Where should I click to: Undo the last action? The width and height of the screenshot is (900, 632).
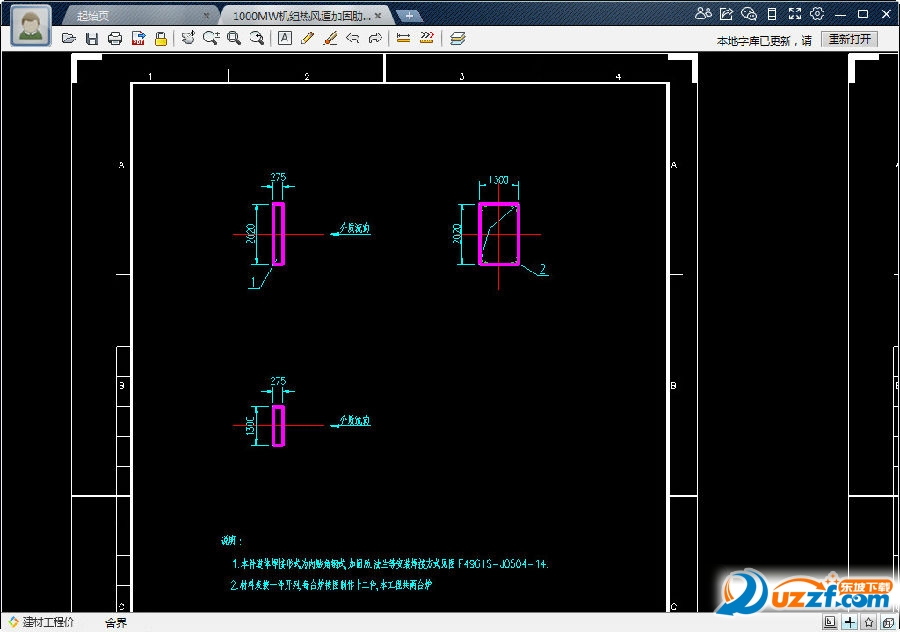point(352,38)
